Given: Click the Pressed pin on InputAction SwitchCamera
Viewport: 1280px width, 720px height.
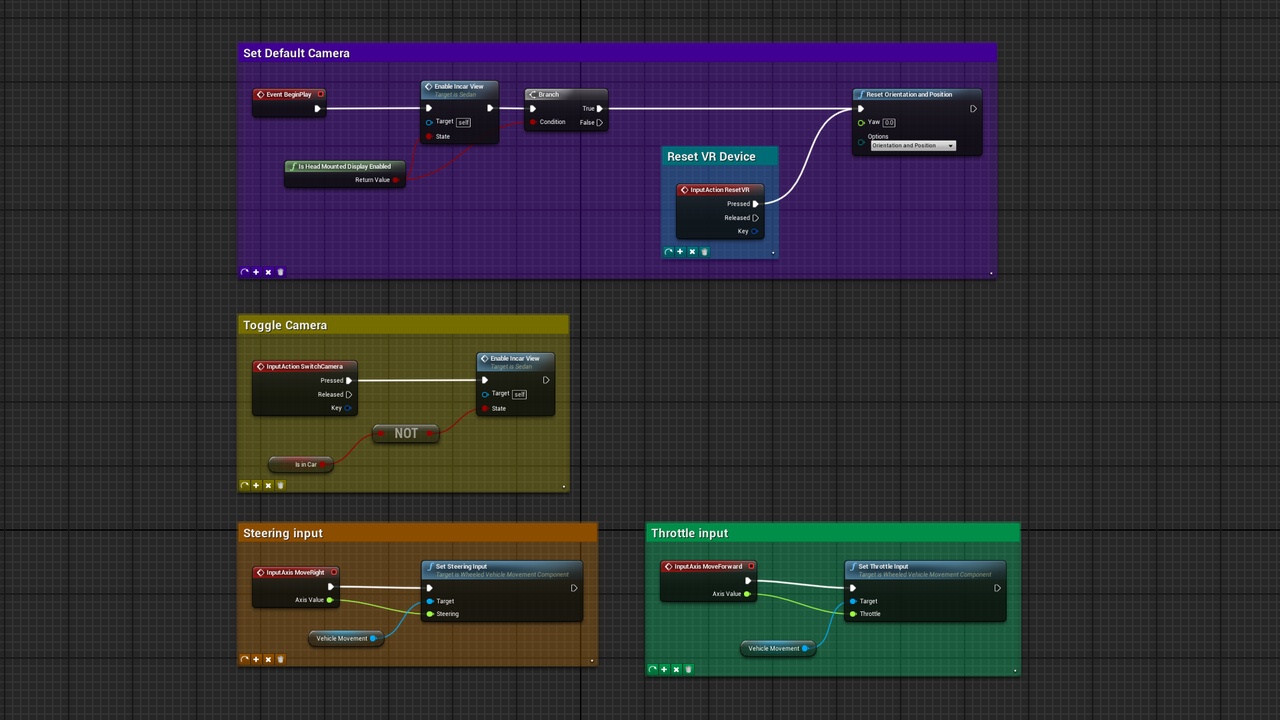Looking at the screenshot, I should coord(348,381).
